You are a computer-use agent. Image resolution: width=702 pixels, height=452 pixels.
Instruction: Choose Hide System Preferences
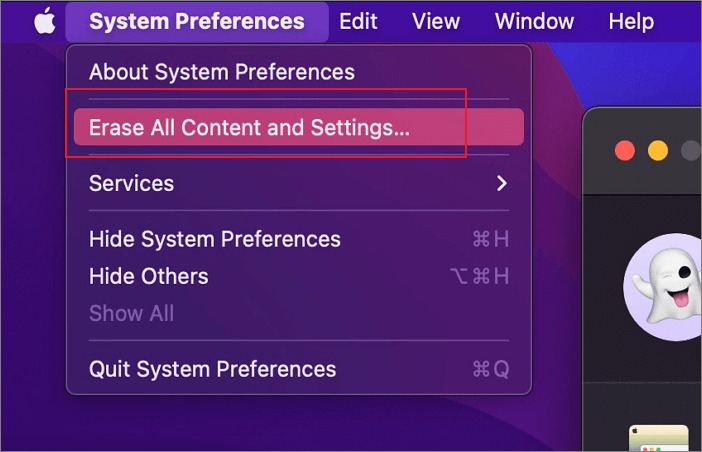(x=299, y=239)
